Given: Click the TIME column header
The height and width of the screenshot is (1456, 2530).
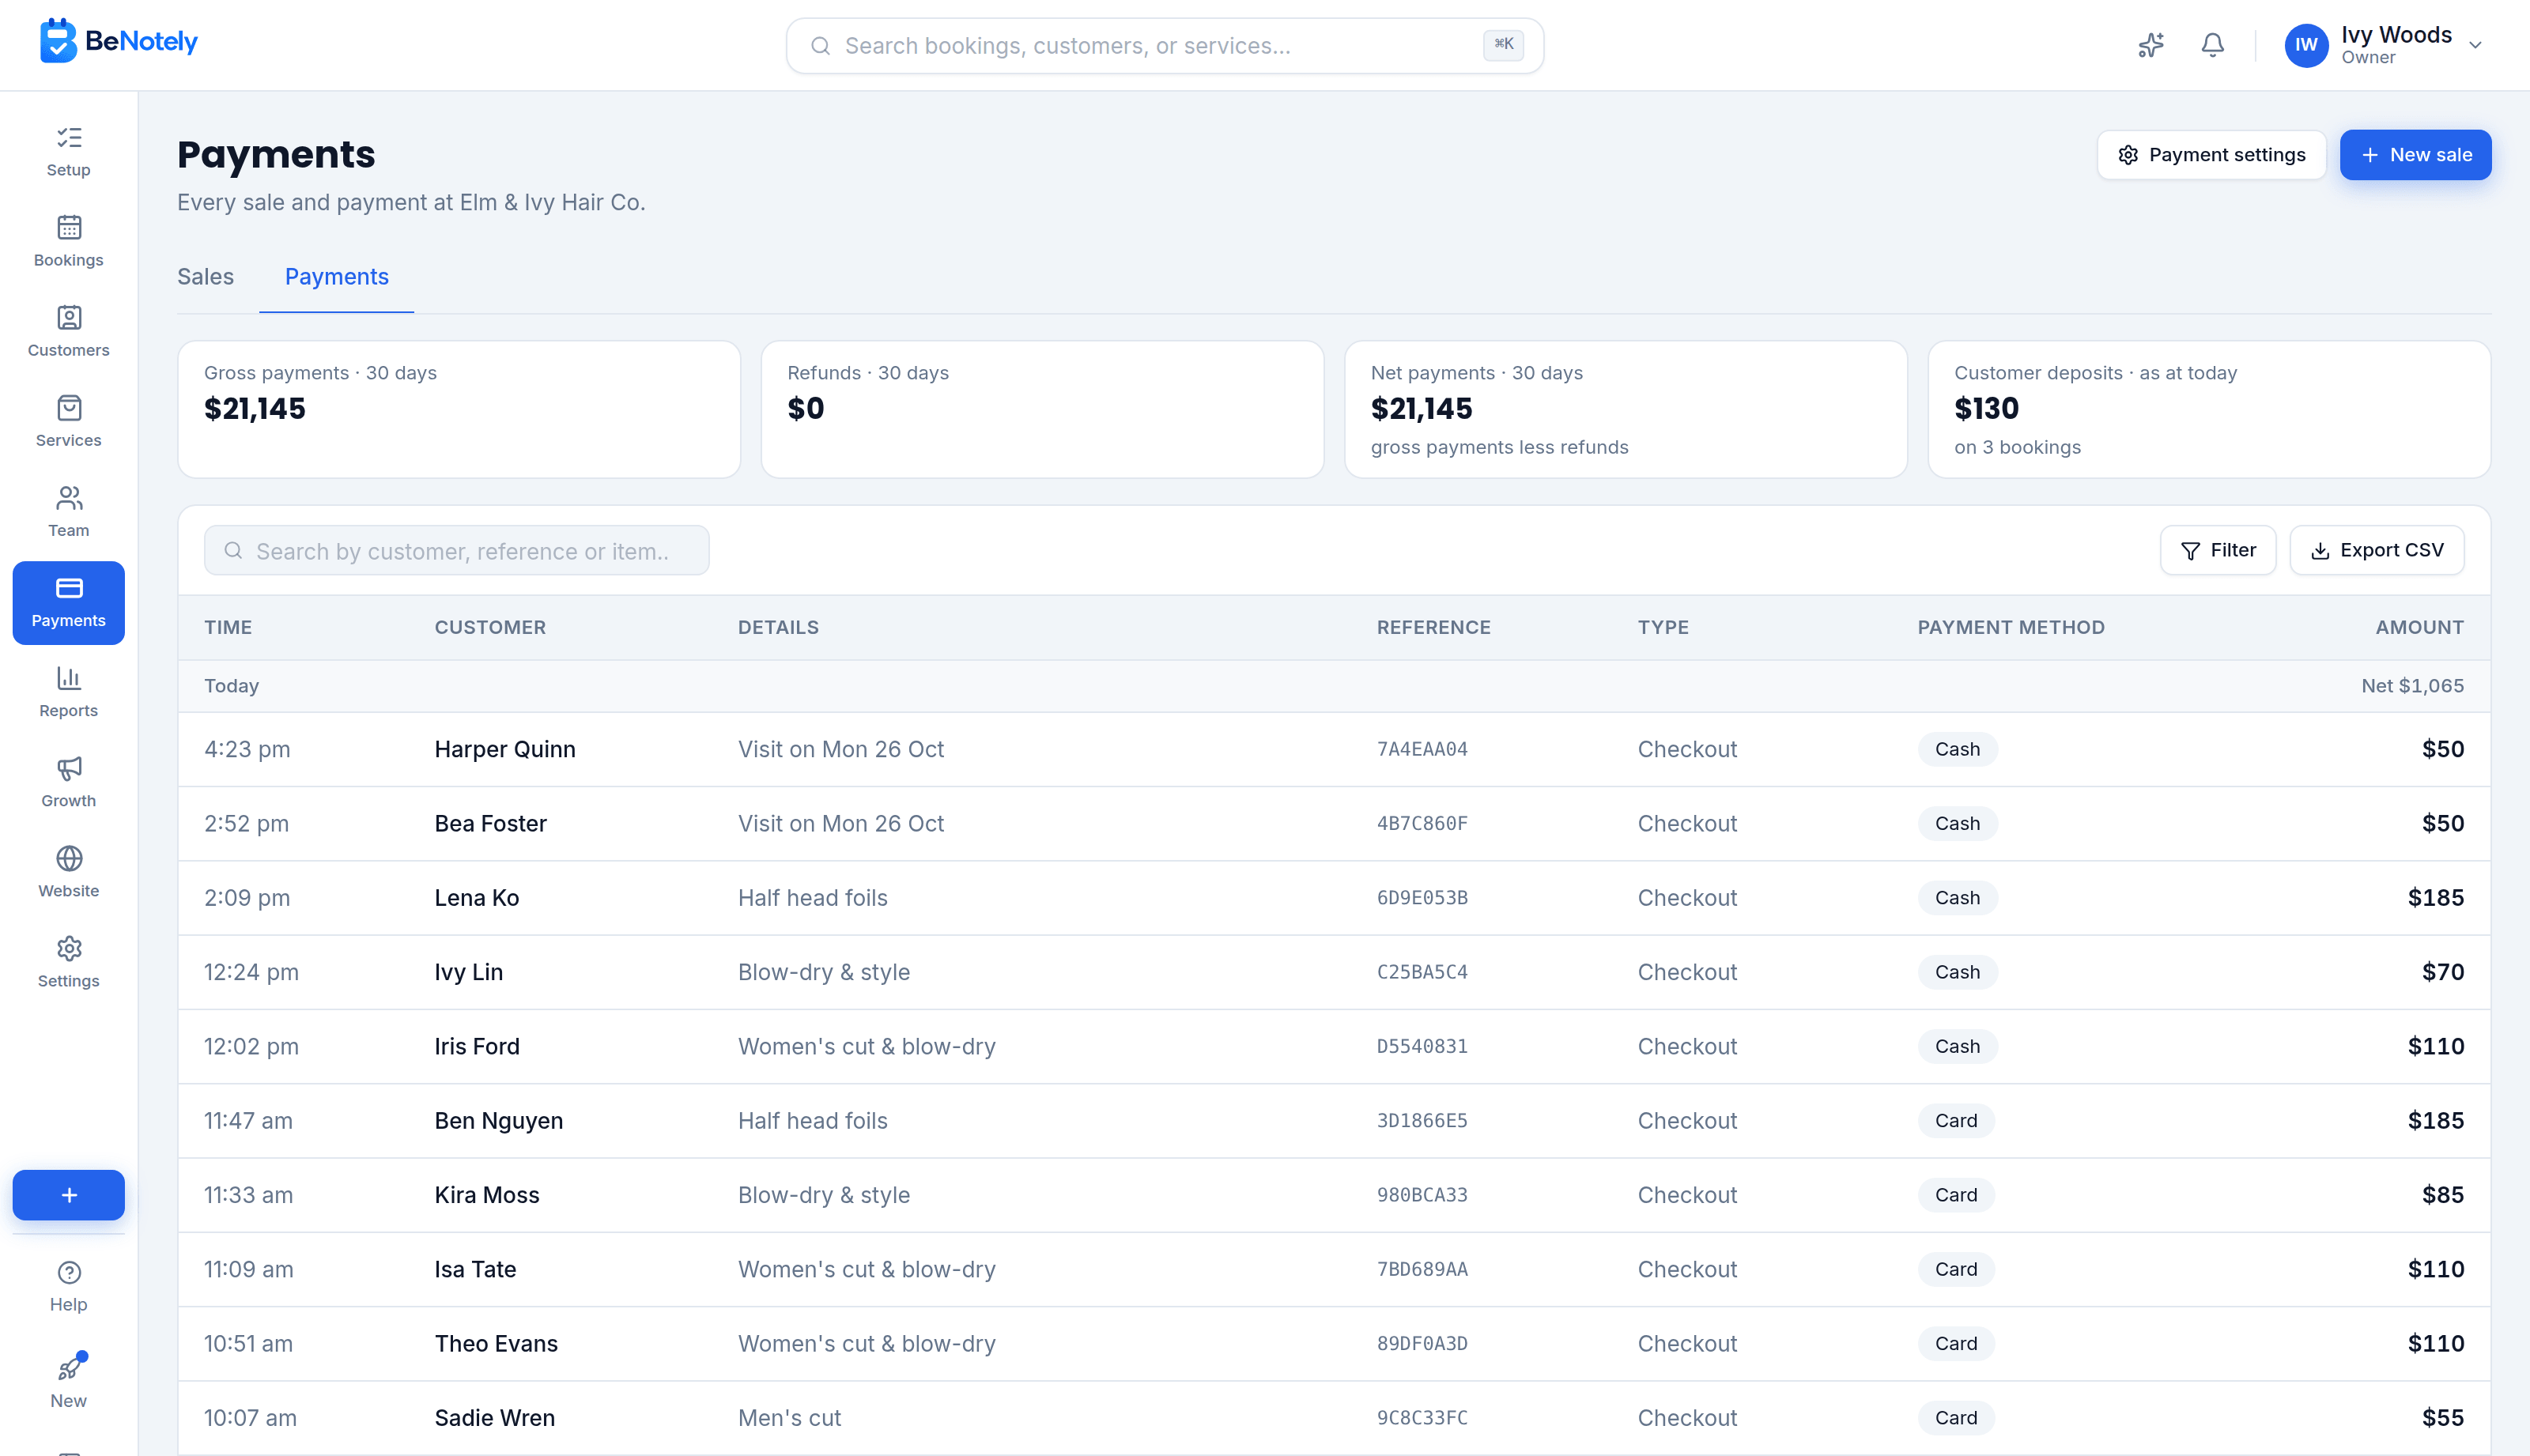Looking at the screenshot, I should pos(228,627).
